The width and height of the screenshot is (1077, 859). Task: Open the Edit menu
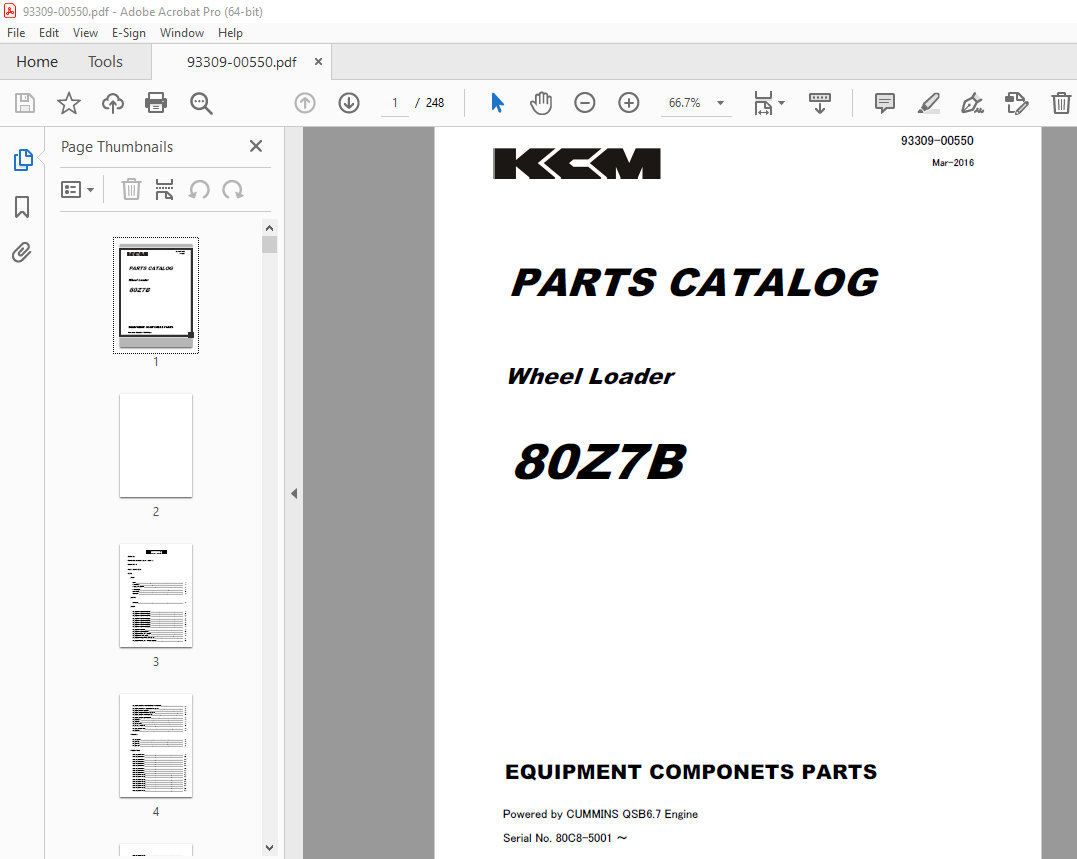[x=49, y=33]
